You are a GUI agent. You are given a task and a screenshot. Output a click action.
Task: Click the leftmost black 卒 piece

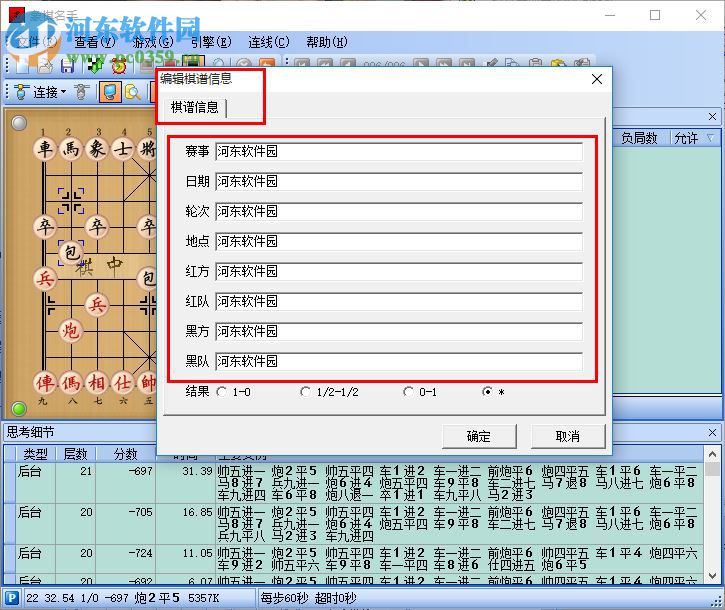pos(45,227)
